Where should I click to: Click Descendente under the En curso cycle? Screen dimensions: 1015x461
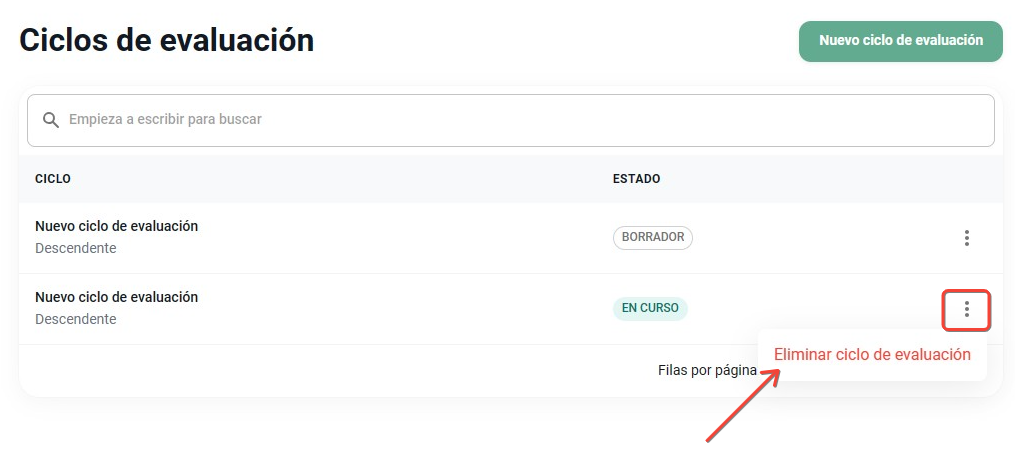tap(76, 319)
